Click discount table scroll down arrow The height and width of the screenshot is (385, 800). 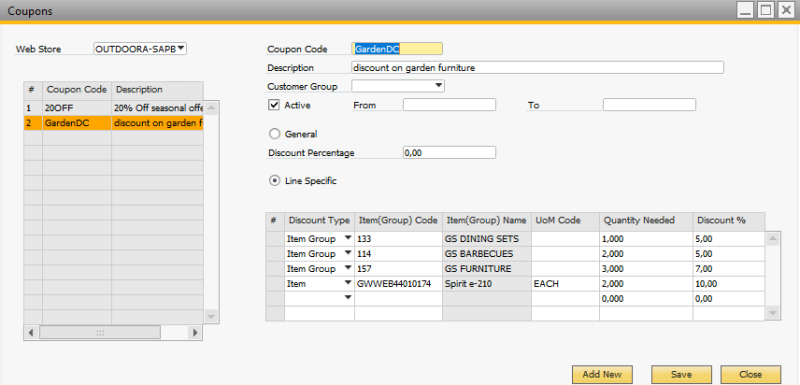point(773,313)
